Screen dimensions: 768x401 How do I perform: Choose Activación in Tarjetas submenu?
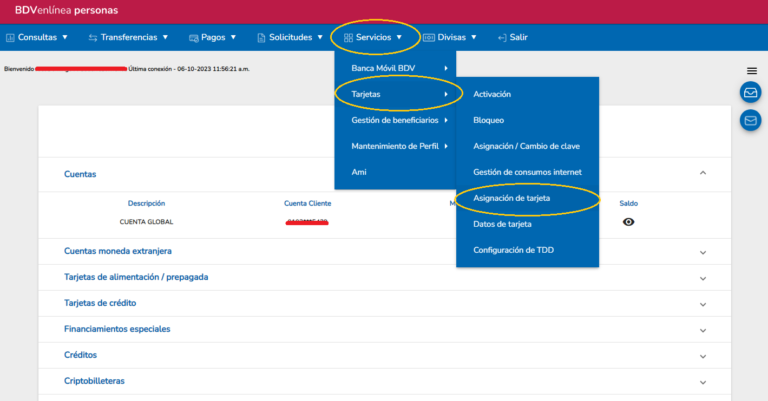(x=528, y=94)
